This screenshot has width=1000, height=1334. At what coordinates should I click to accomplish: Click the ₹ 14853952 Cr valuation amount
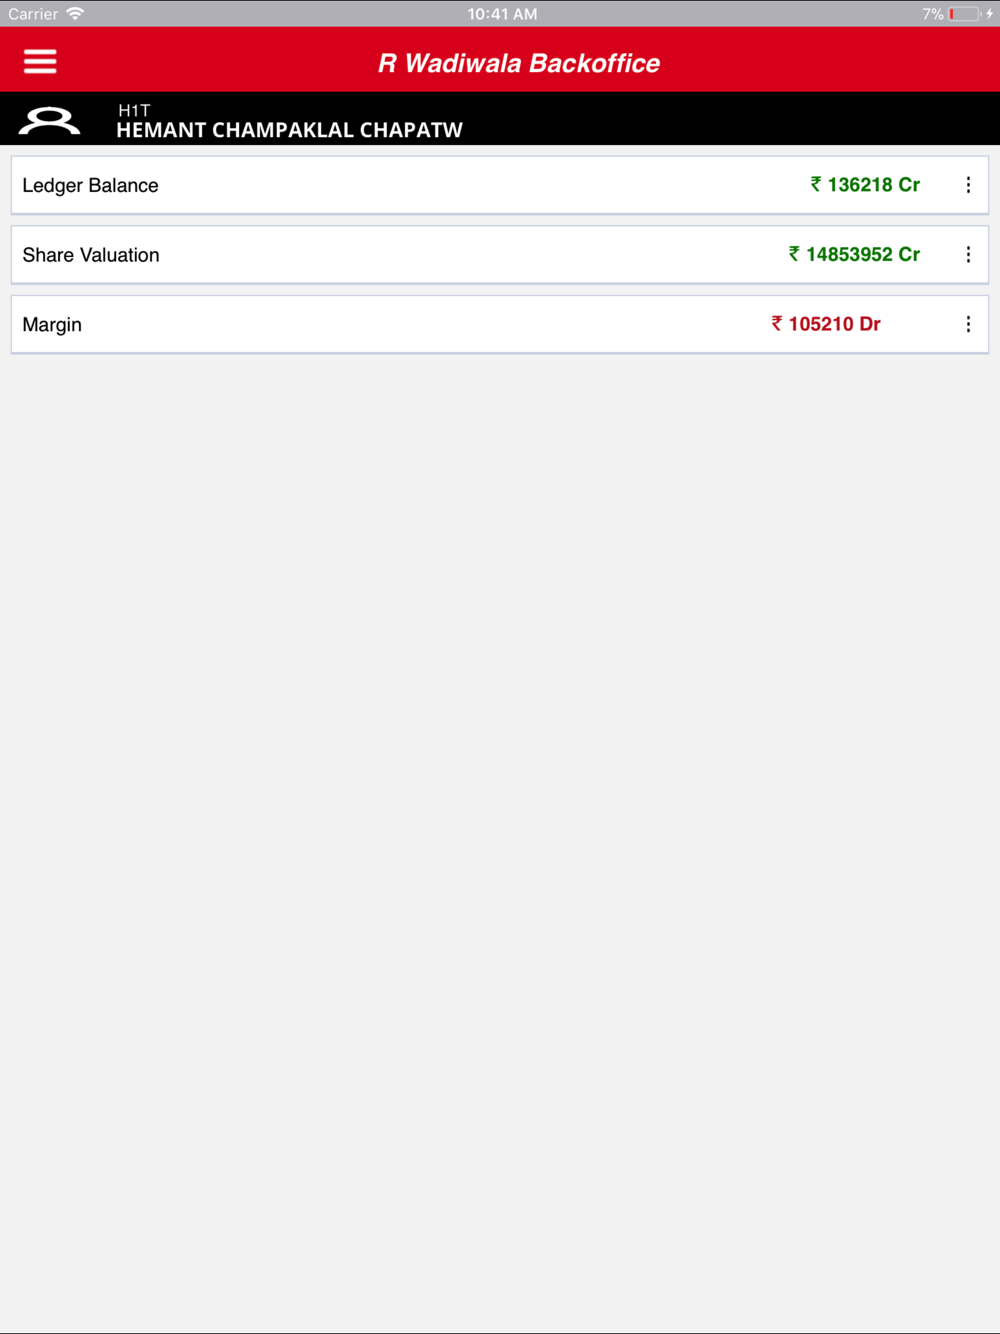pos(854,255)
